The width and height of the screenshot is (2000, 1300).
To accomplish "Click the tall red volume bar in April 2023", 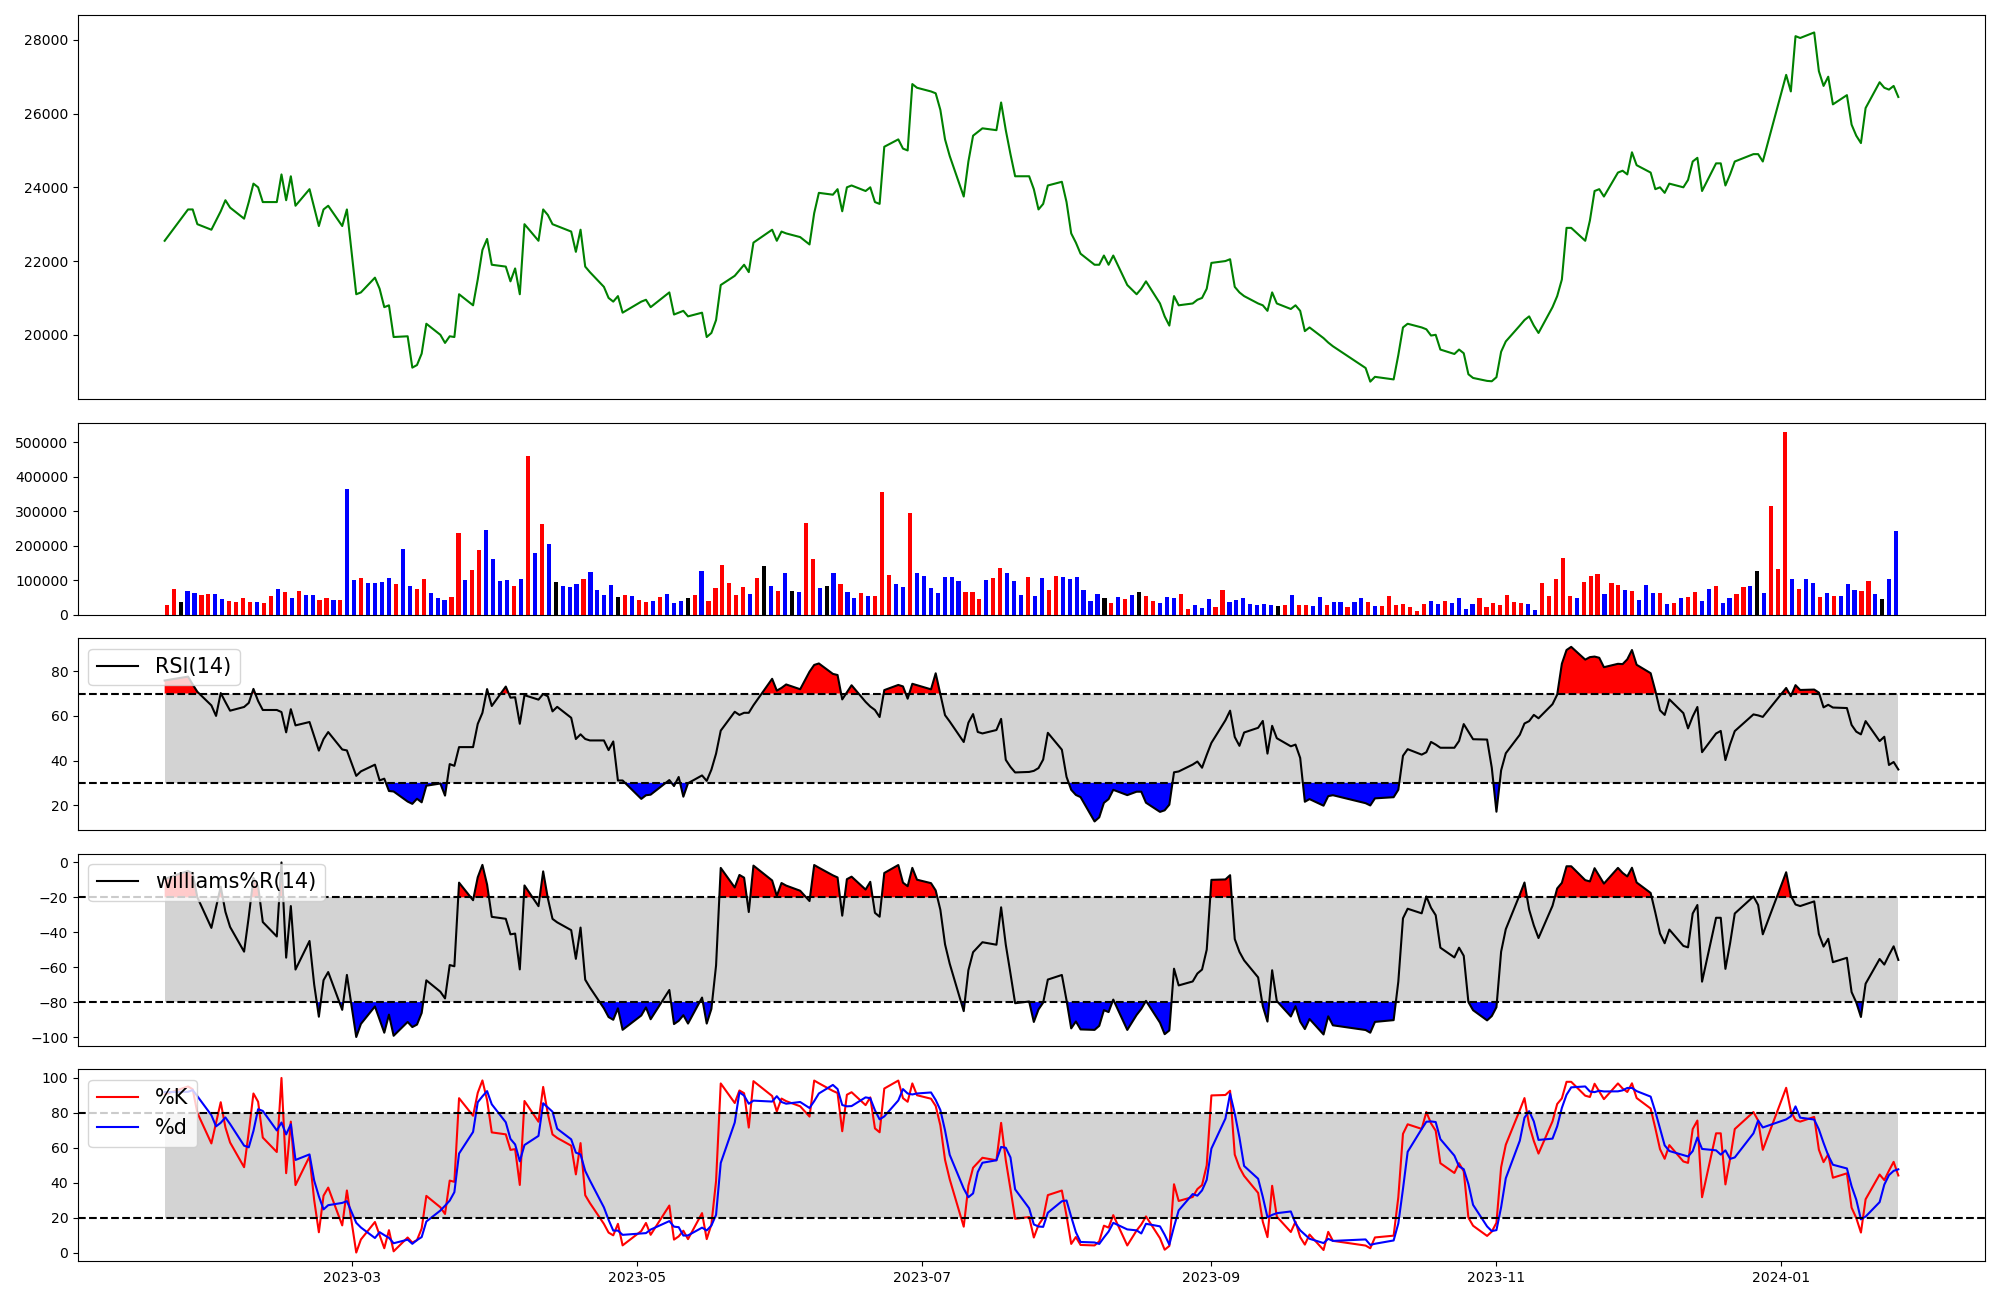I will pos(528,535).
